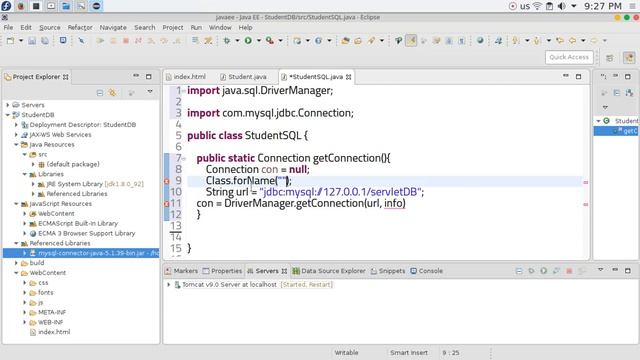Click the Start server icon in the Servers view
The image size is (640, 360).
pos(543,271)
